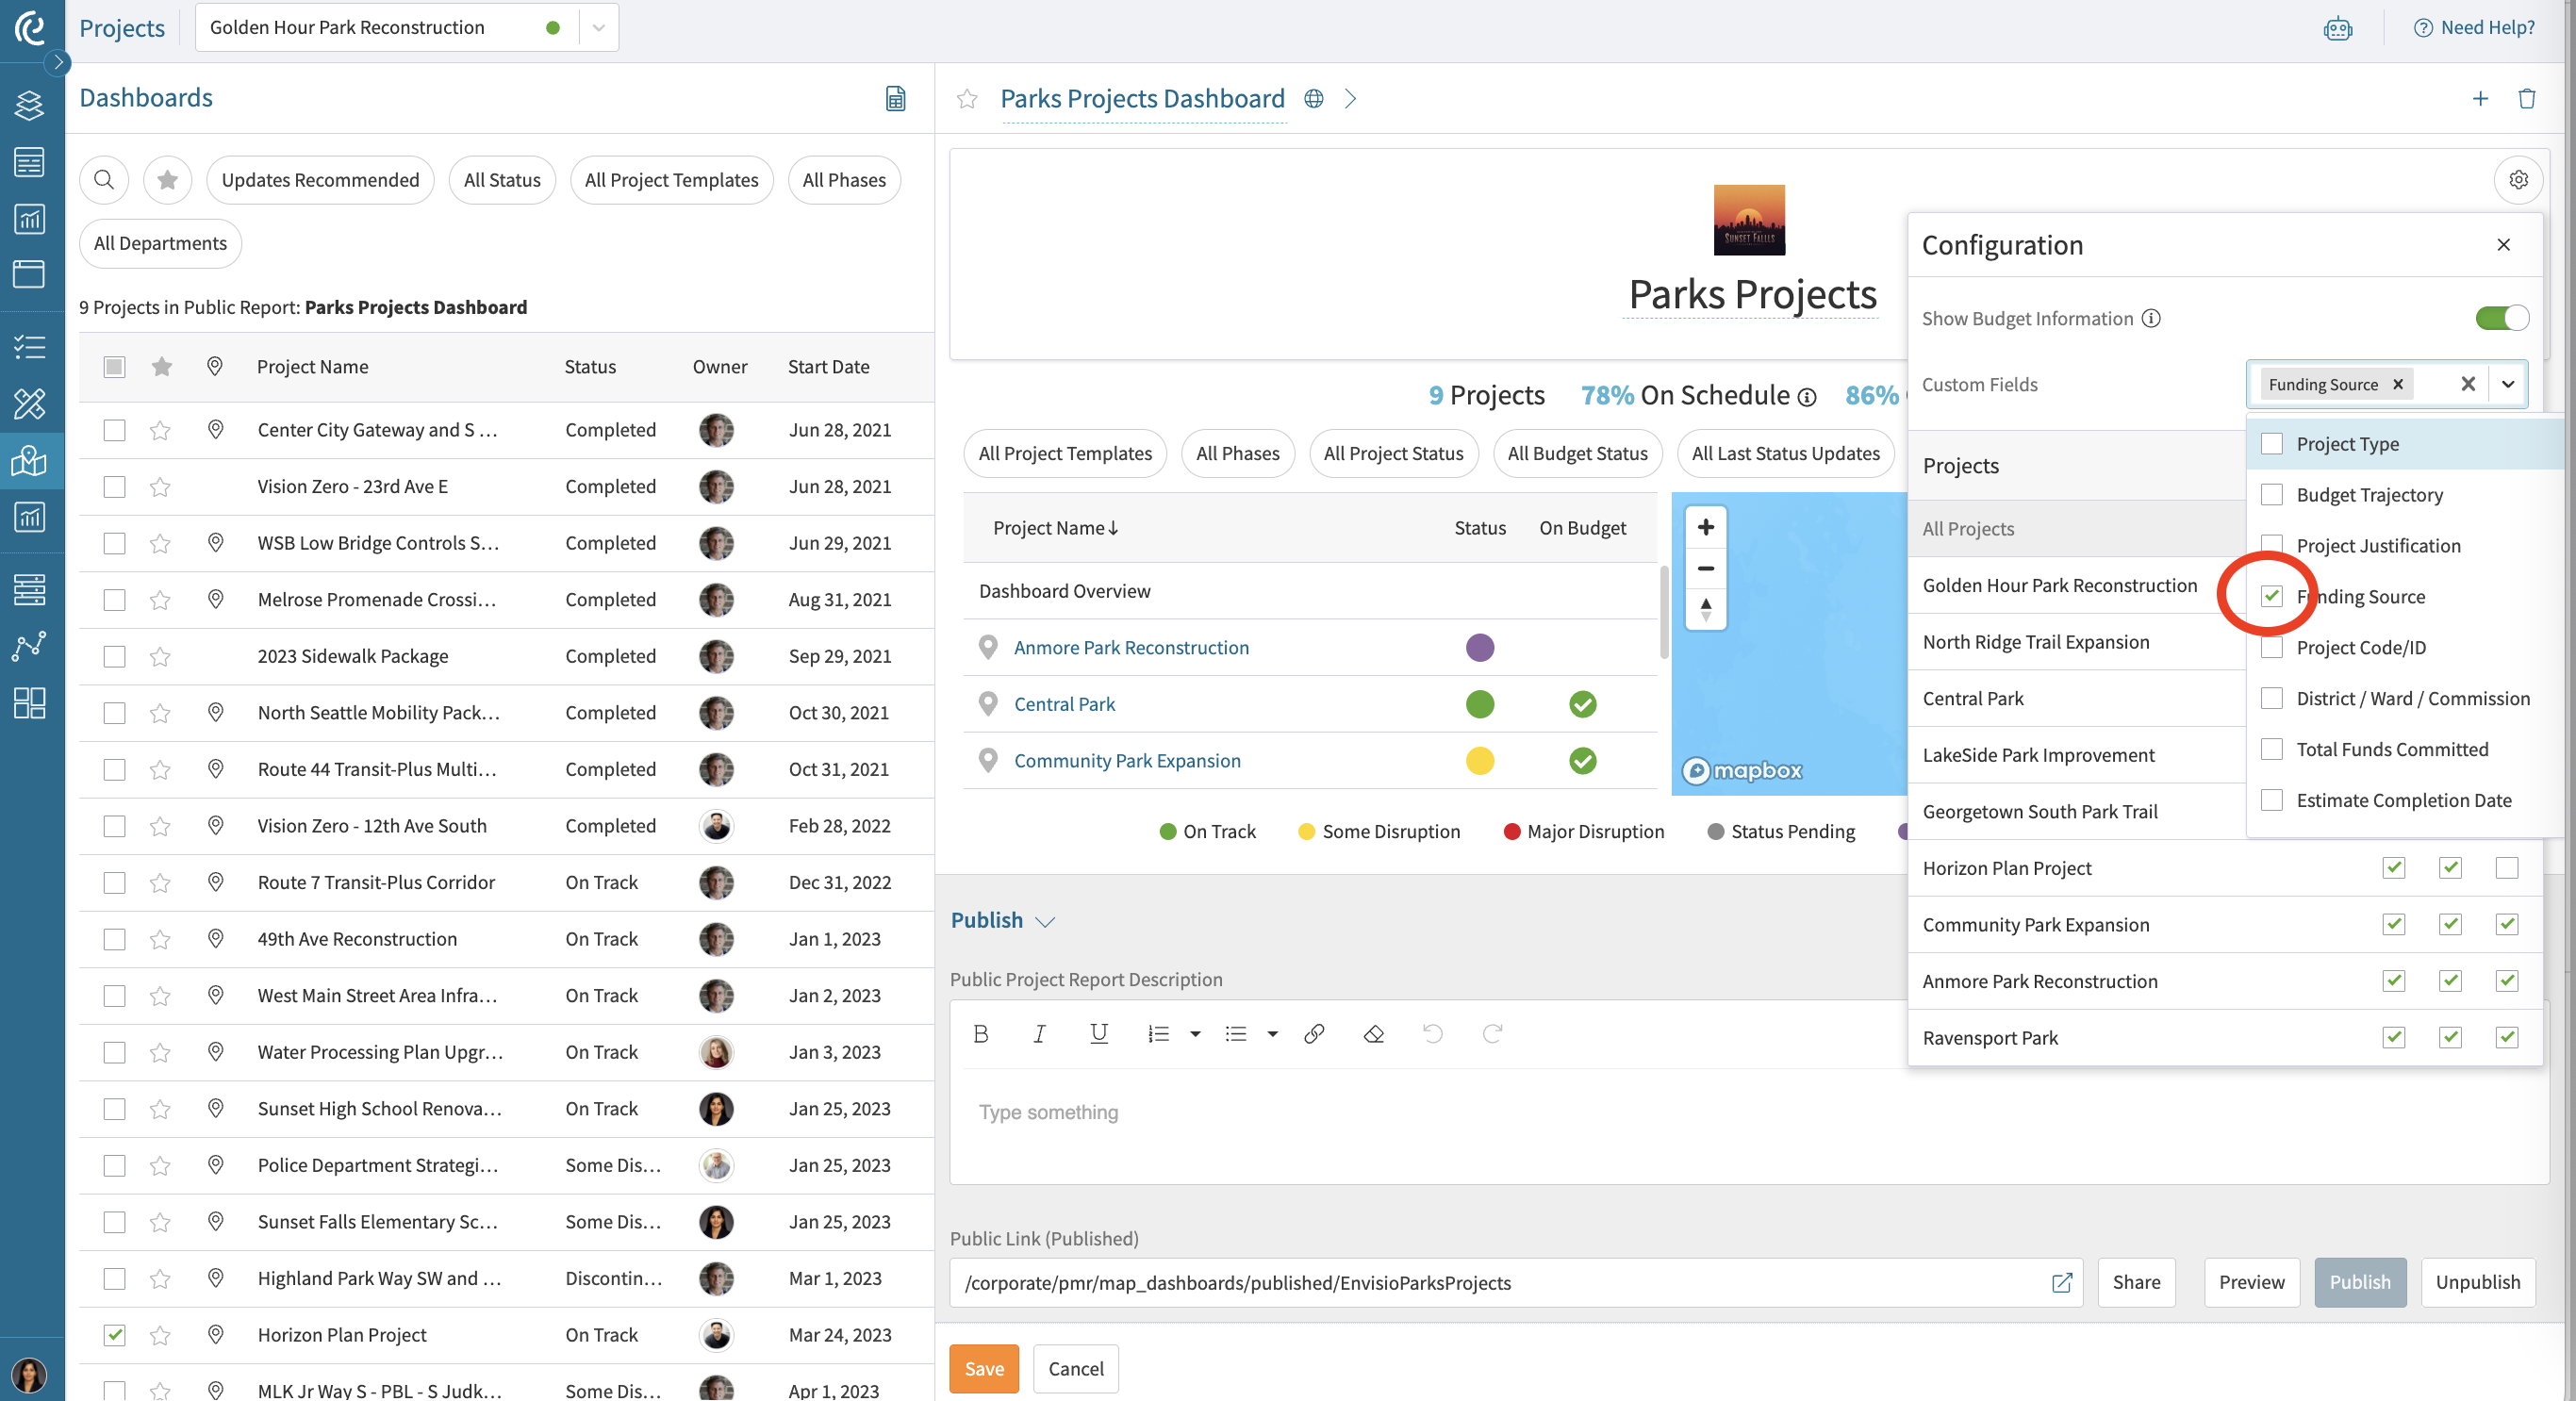
Task: Add a new dashboard with plus icon
Action: pyautogui.click(x=2480, y=98)
